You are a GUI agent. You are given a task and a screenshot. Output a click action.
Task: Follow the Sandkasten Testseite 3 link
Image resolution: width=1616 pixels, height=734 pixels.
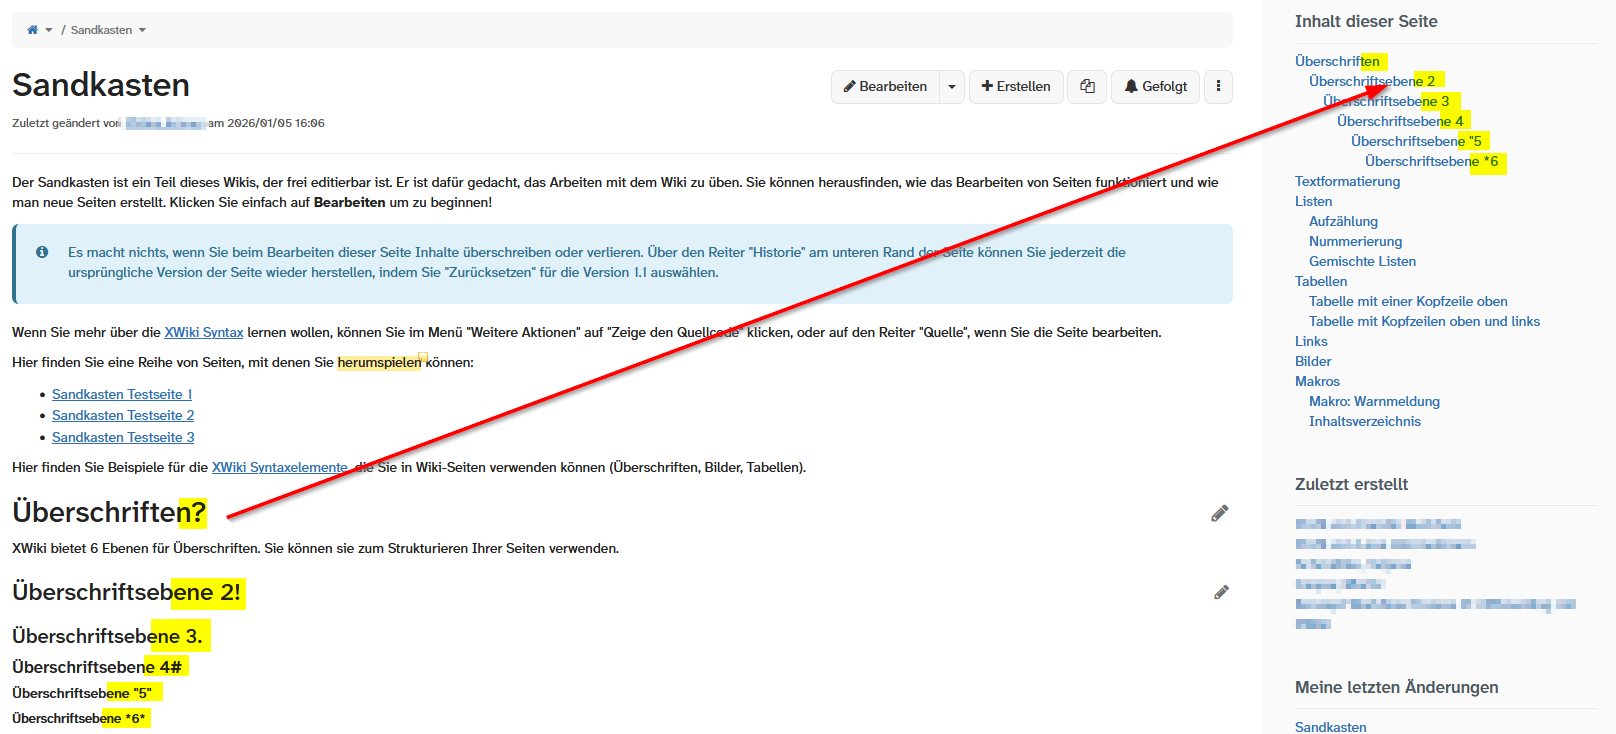(x=123, y=437)
